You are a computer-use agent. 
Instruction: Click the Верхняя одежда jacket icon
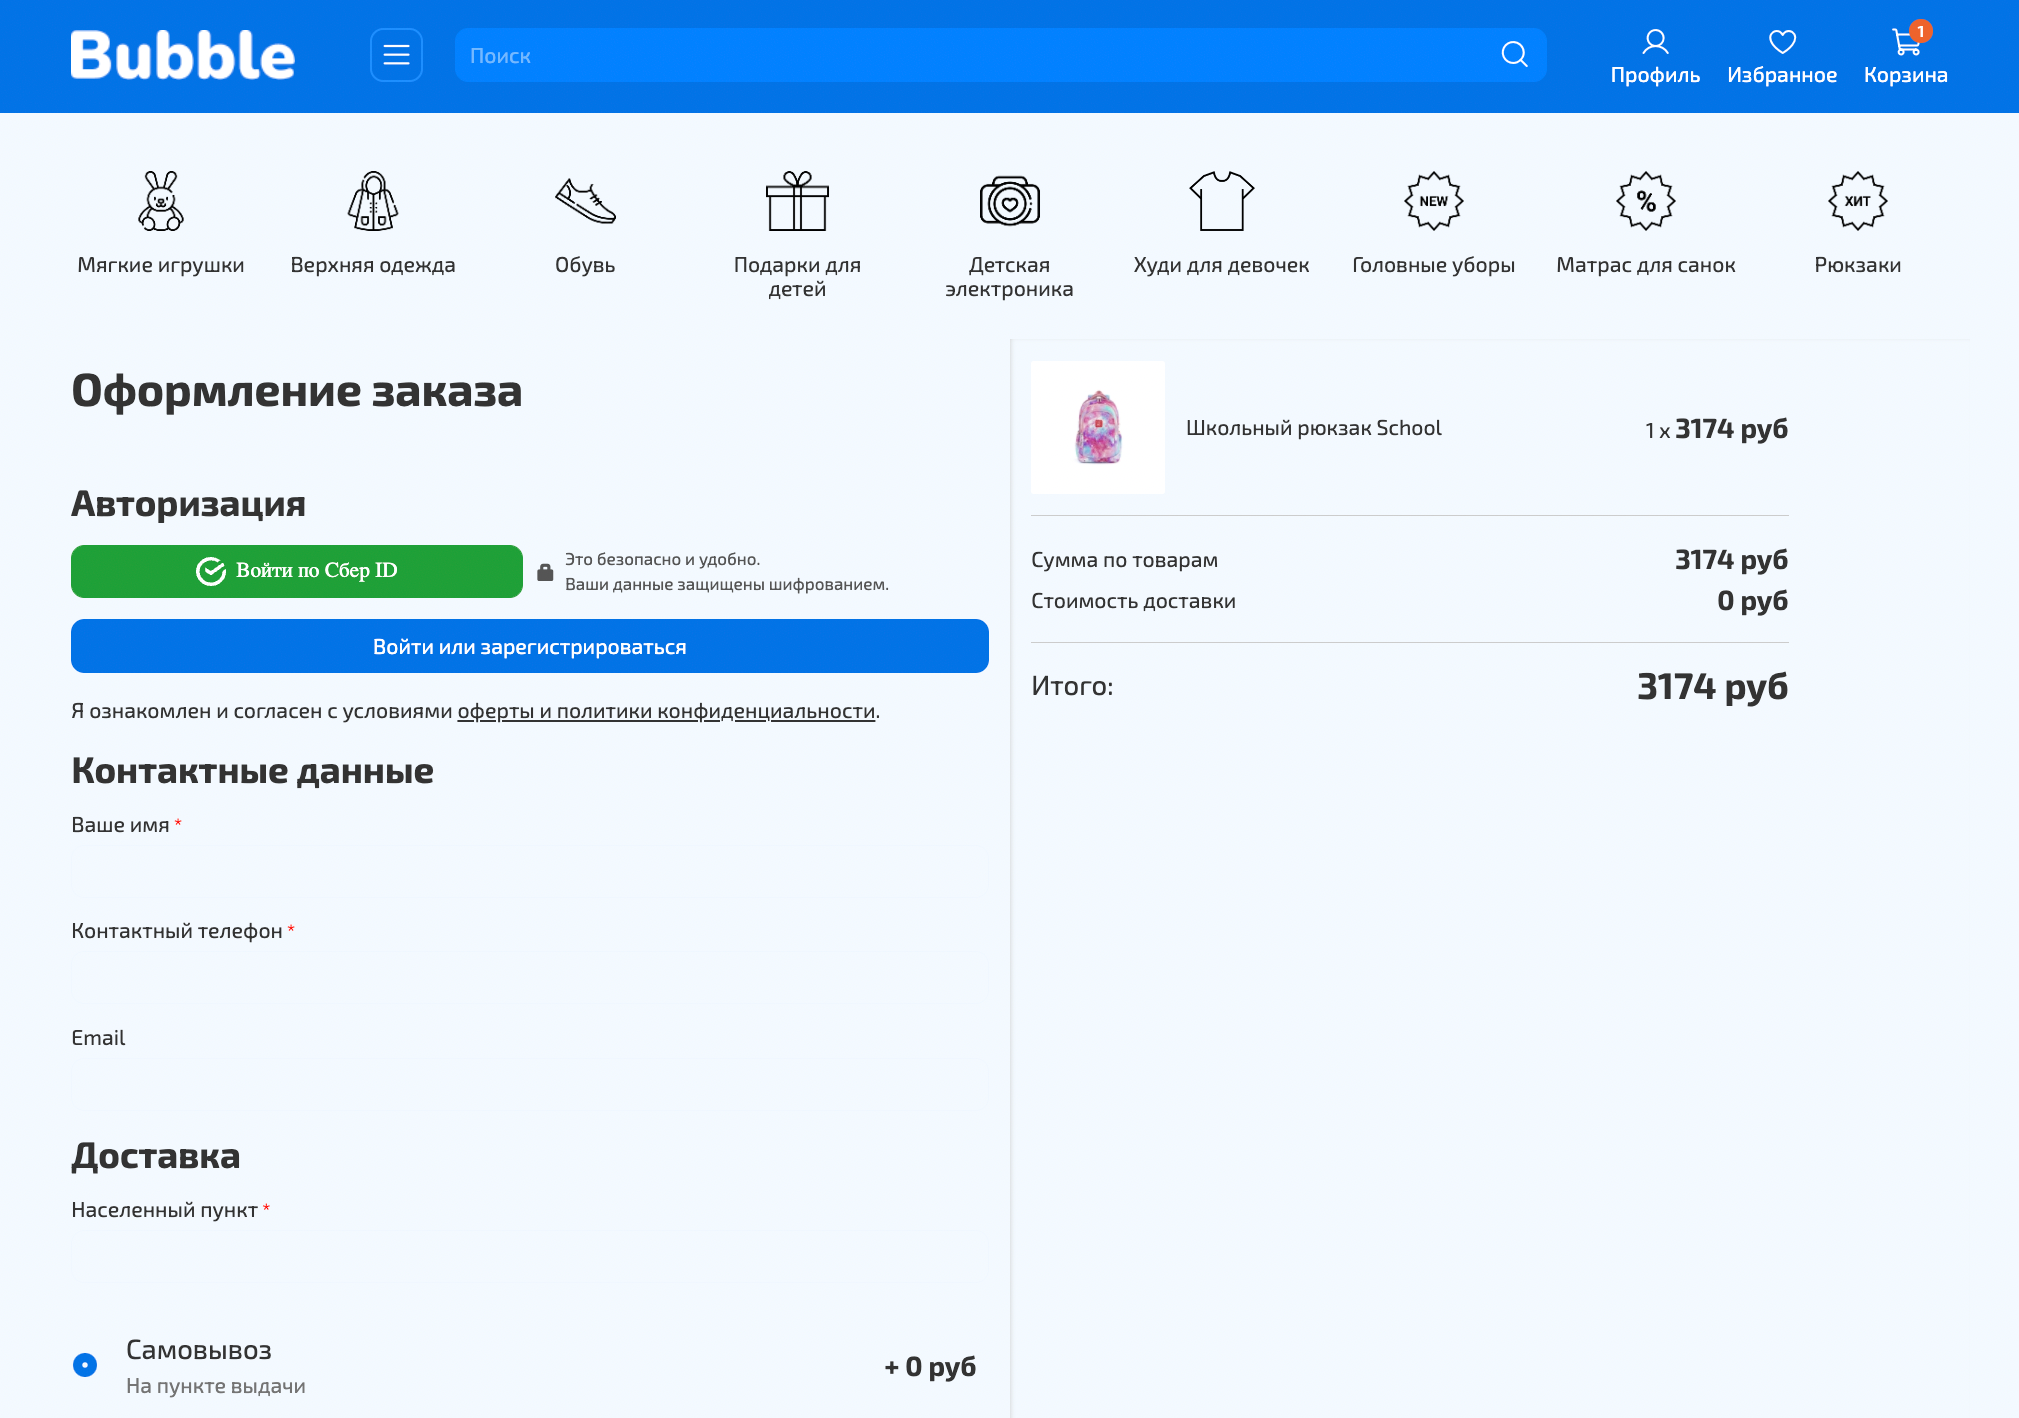[373, 201]
